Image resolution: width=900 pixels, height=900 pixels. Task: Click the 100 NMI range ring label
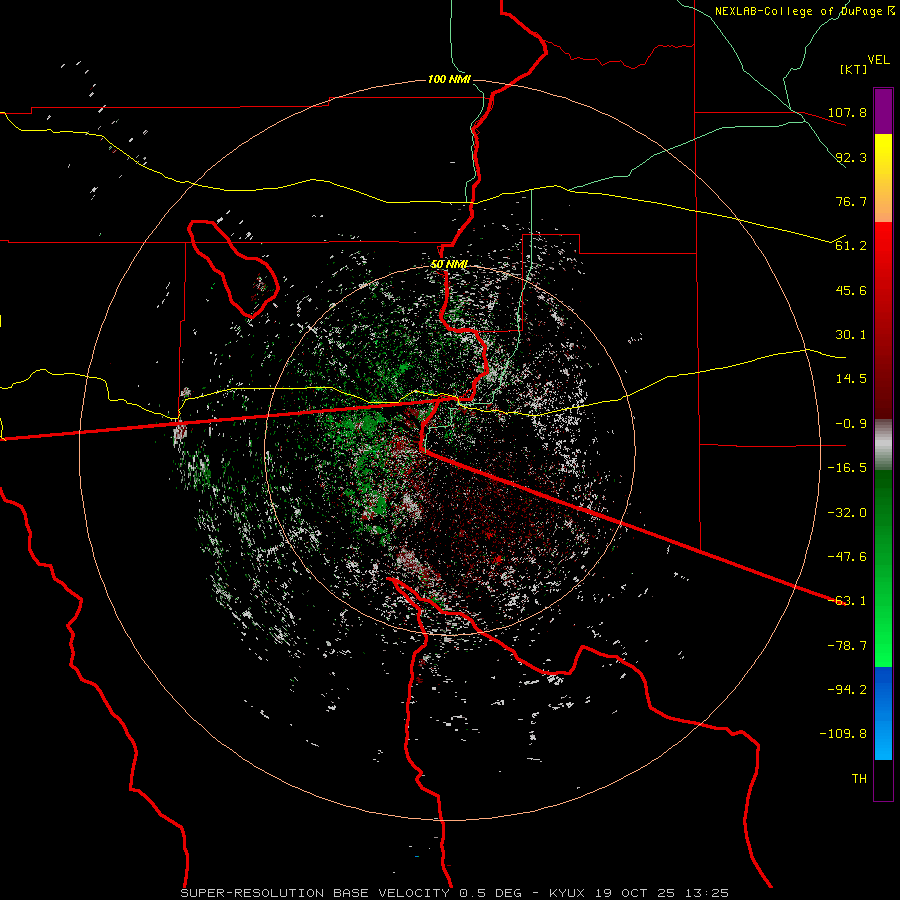coord(449,79)
